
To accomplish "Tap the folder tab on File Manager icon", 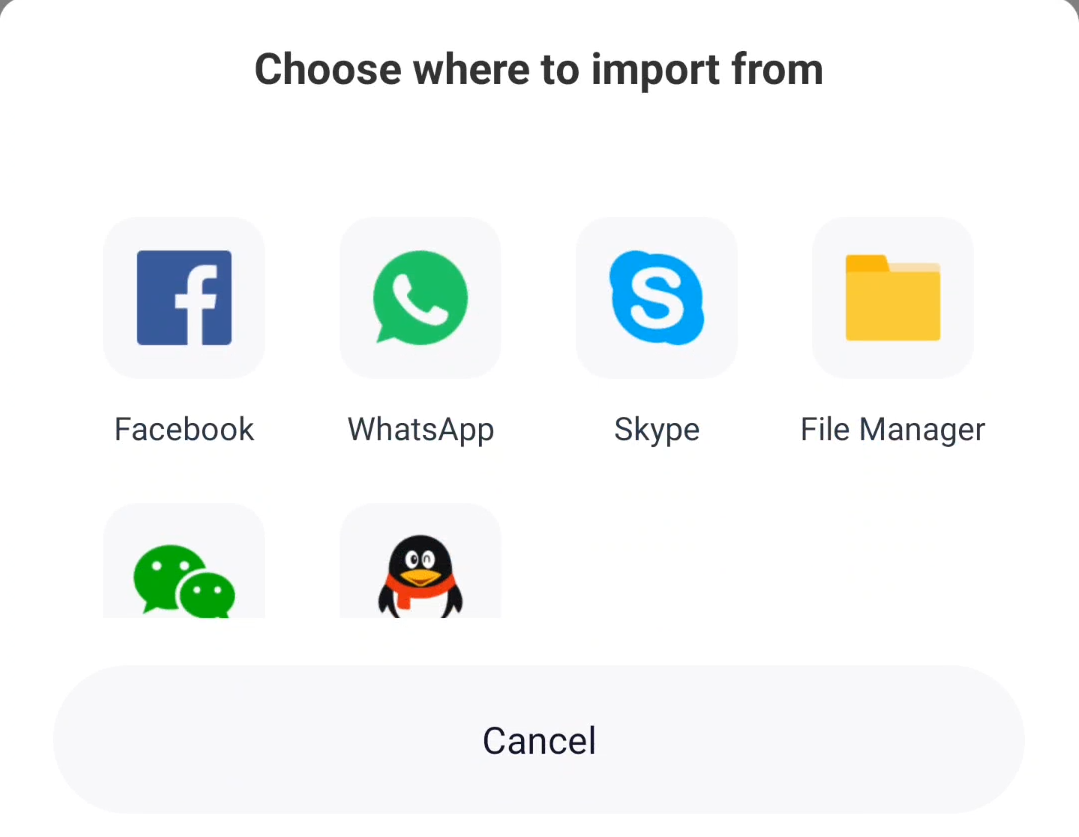I will tap(866, 264).
